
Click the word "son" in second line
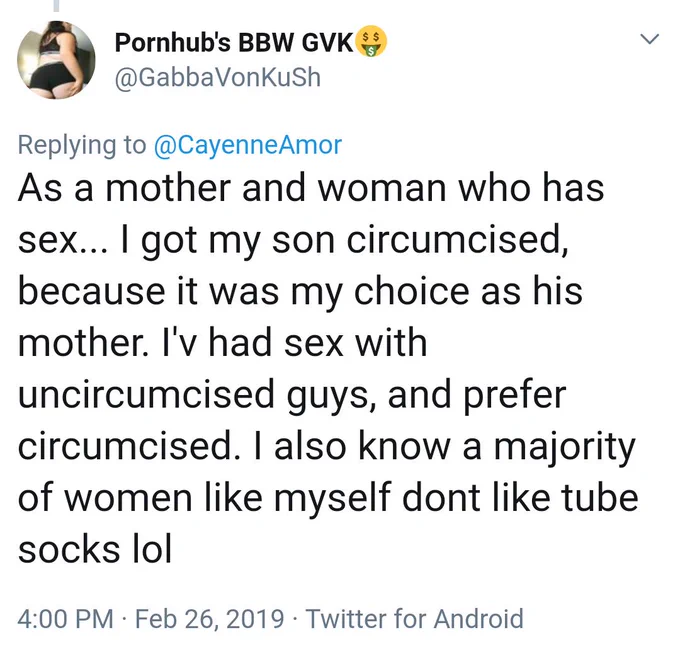pyautogui.click(x=303, y=241)
